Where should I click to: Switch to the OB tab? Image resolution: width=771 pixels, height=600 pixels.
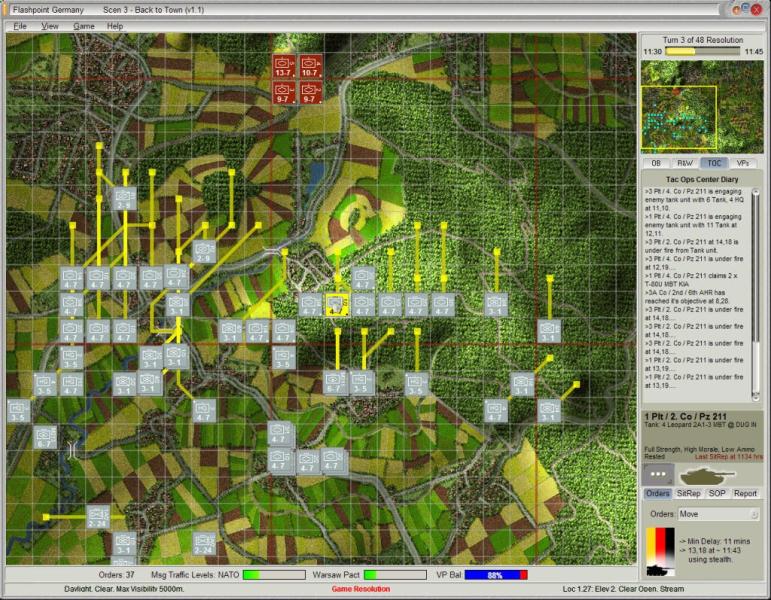pyautogui.click(x=657, y=162)
